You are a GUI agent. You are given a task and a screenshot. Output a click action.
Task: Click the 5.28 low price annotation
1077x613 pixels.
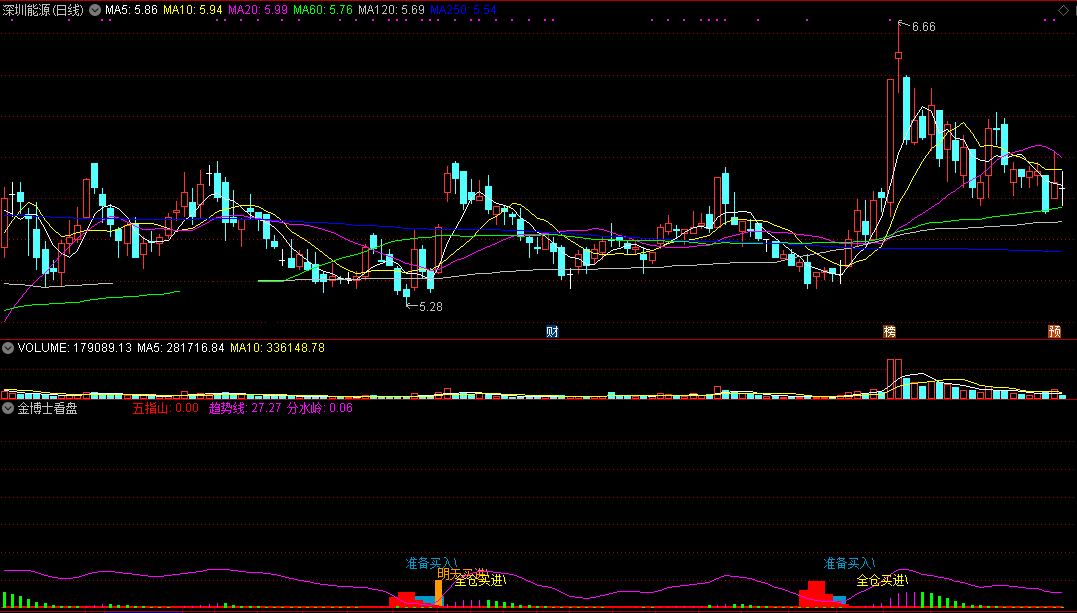coord(431,307)
